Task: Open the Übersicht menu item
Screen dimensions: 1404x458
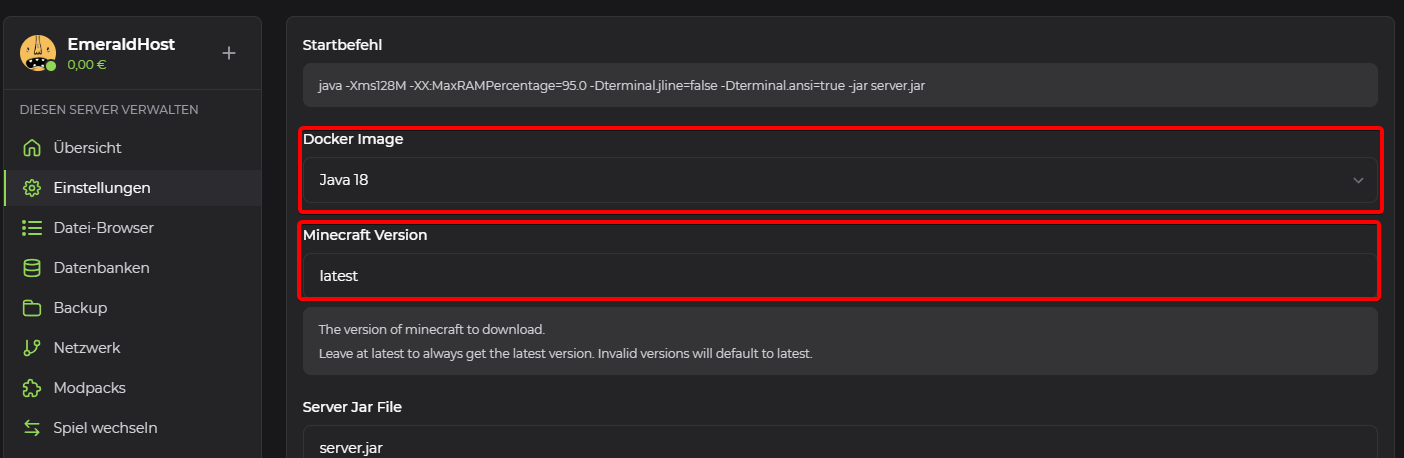Action: point(88,148)
